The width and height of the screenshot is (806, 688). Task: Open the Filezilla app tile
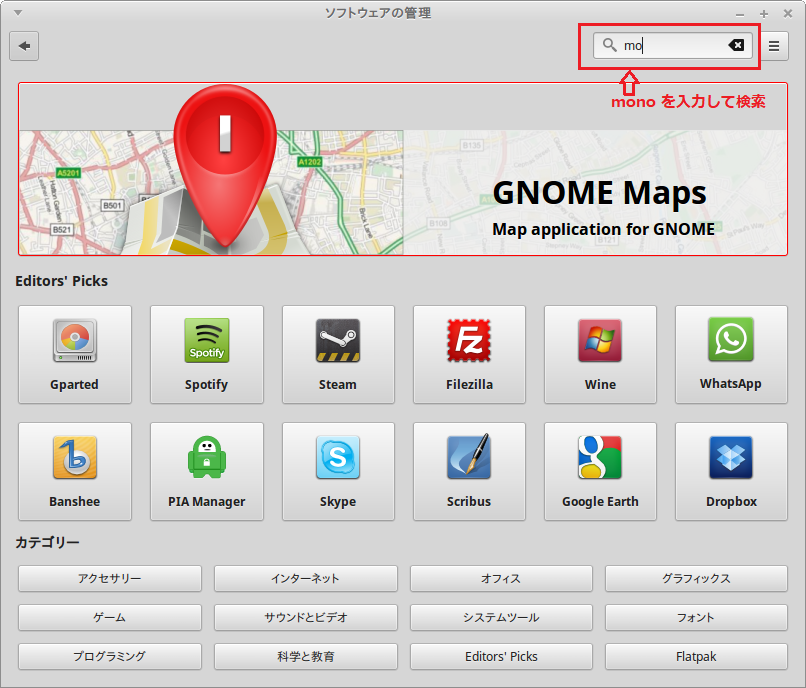pyautogui.click(x=469, y=354)
